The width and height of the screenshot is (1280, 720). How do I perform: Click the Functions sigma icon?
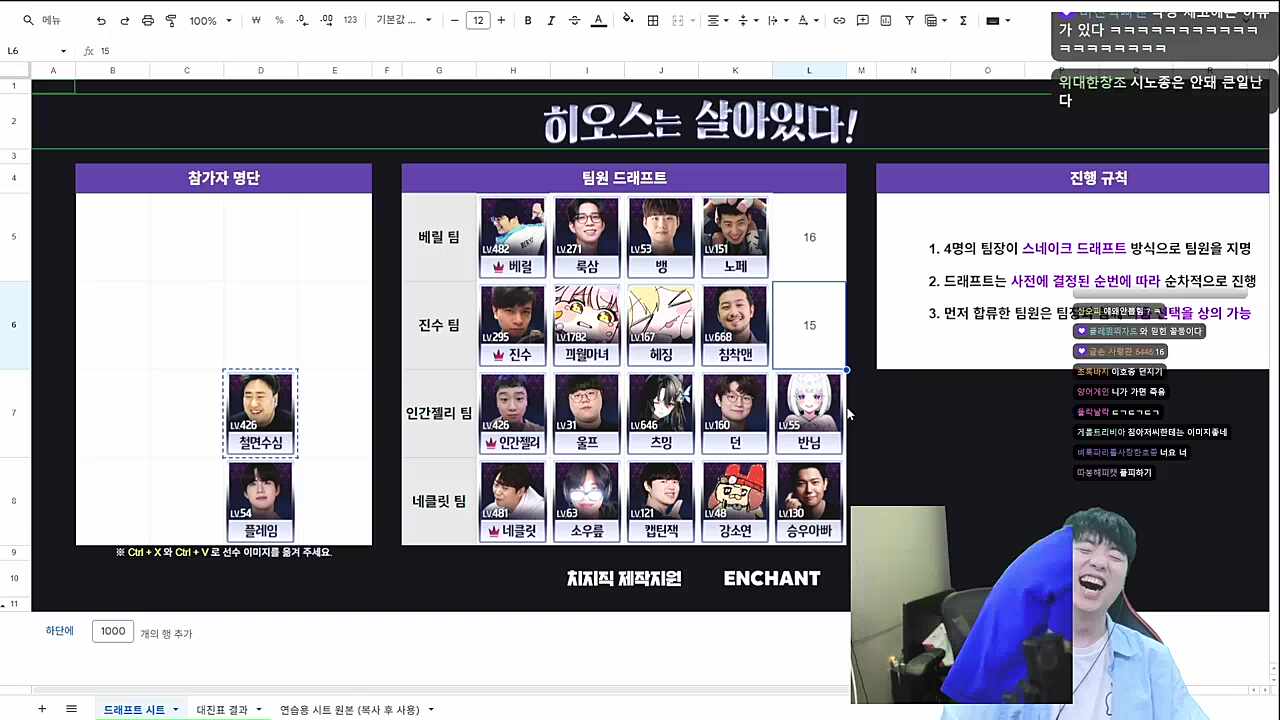click(963, 20)
